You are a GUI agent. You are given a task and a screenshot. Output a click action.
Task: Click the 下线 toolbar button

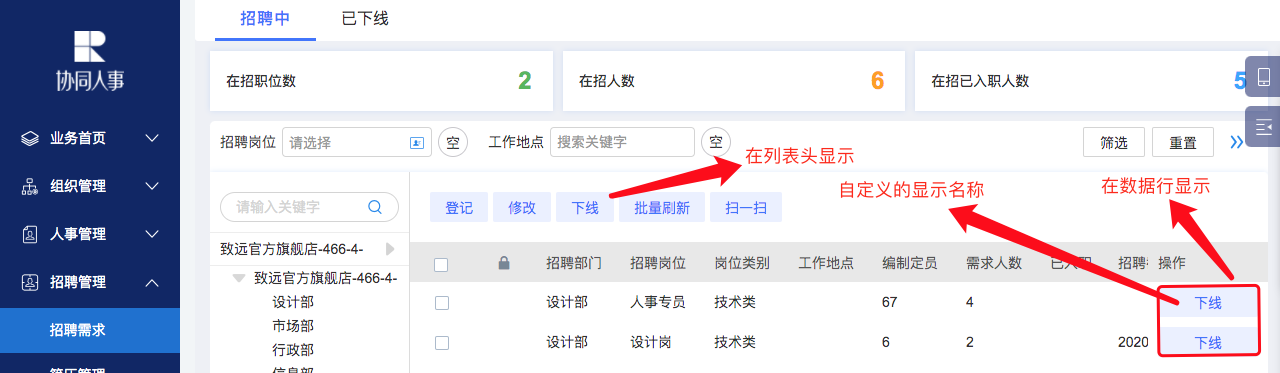(x=585, y=208)
